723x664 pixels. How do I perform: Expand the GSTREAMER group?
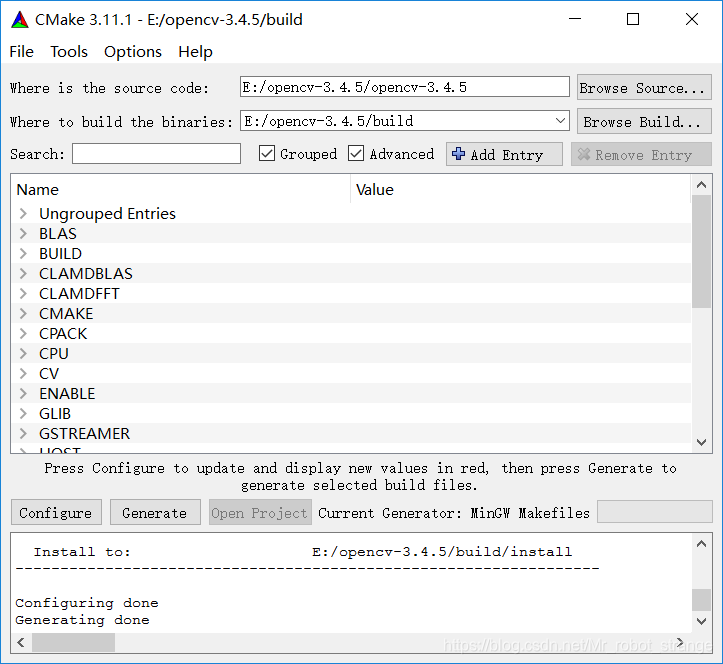pyautogui.click(x=23, y=433)
